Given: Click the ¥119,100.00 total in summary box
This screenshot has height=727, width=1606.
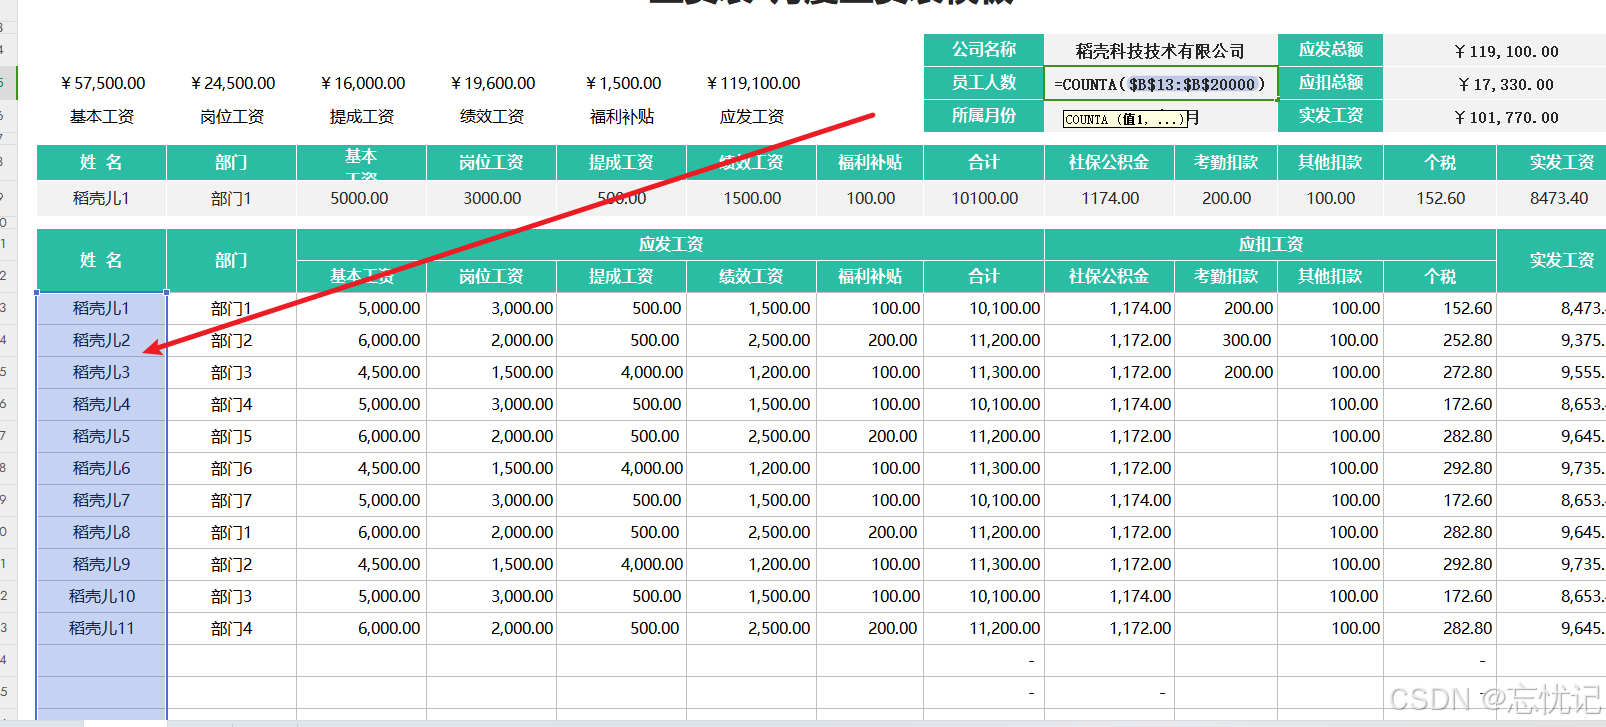Looking at the screenshot, I should [1506, 51].
